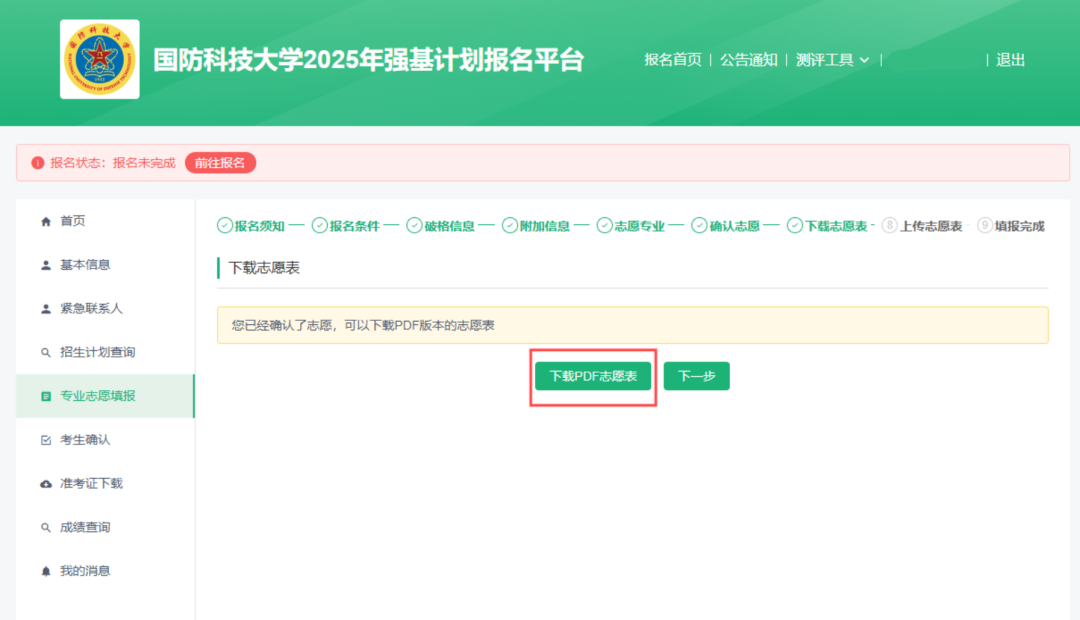Viewport: 1080px width, 620px height.
Task: Click the check circle of 报名须知 step
Action: coord(225,226)
